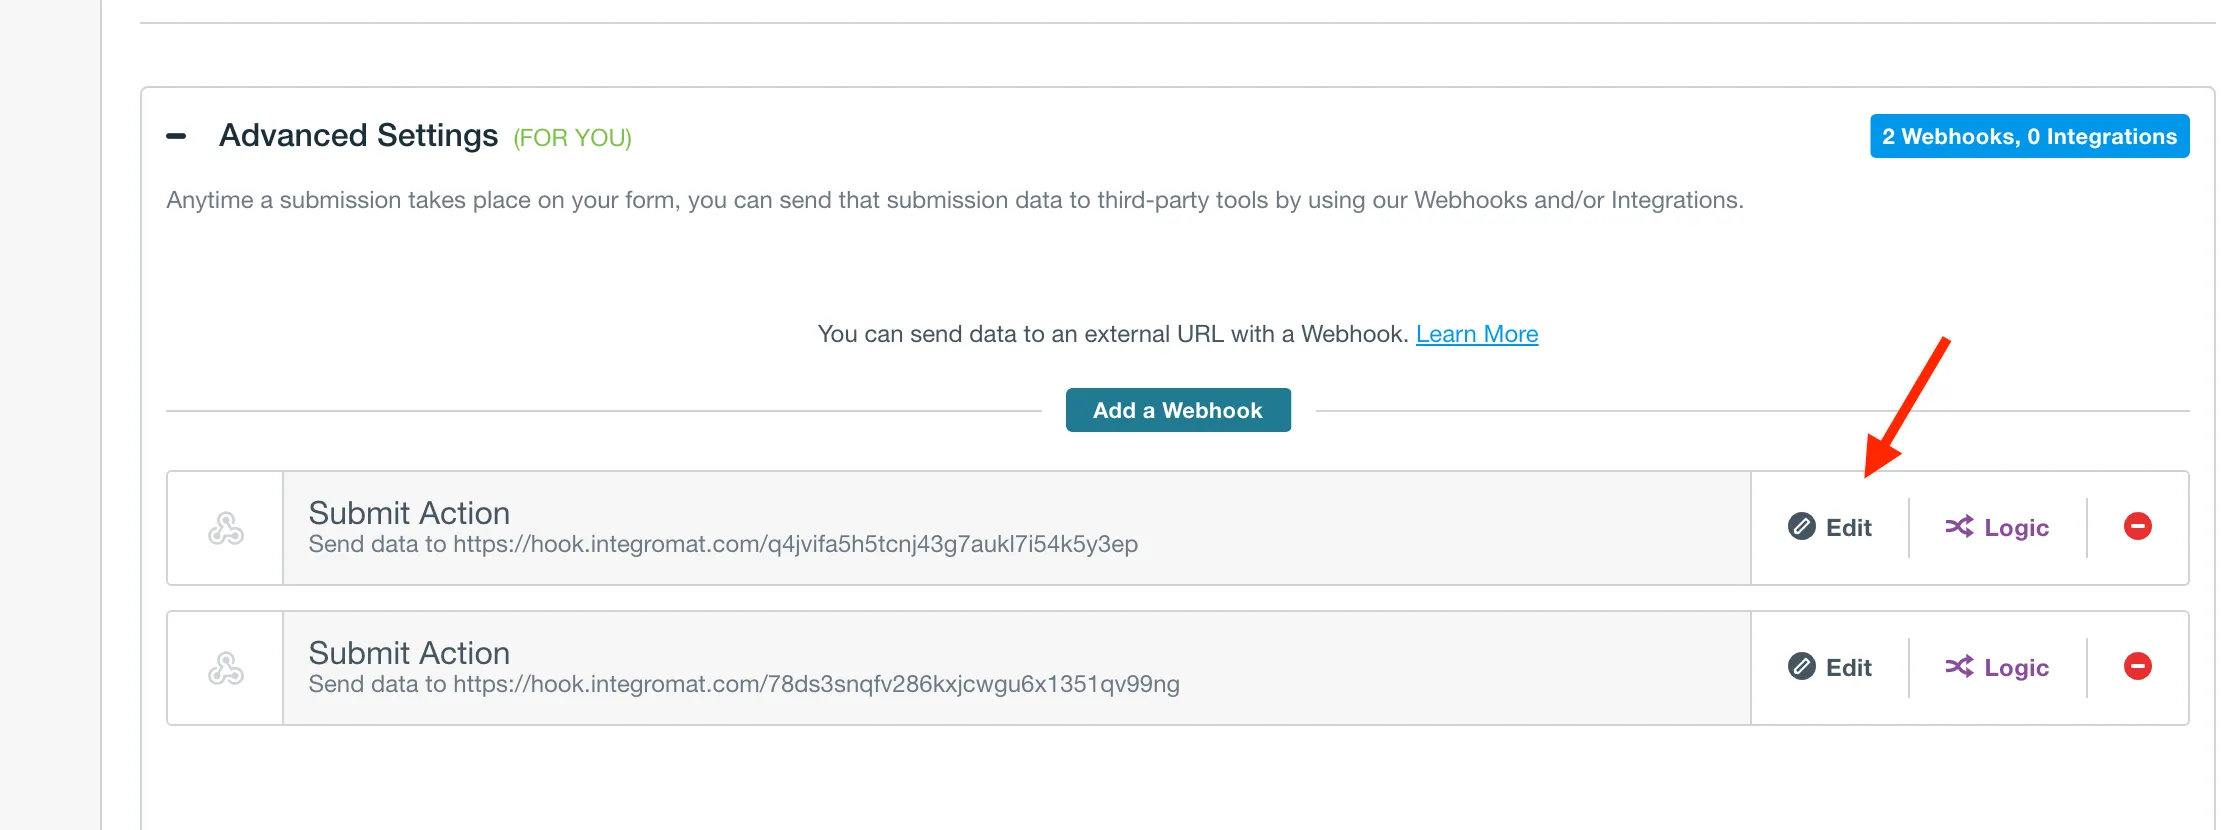The width and height of the screenshot is (2224, 830).
Task: Click the first Submit Action webhook icon
Action: 225,528
